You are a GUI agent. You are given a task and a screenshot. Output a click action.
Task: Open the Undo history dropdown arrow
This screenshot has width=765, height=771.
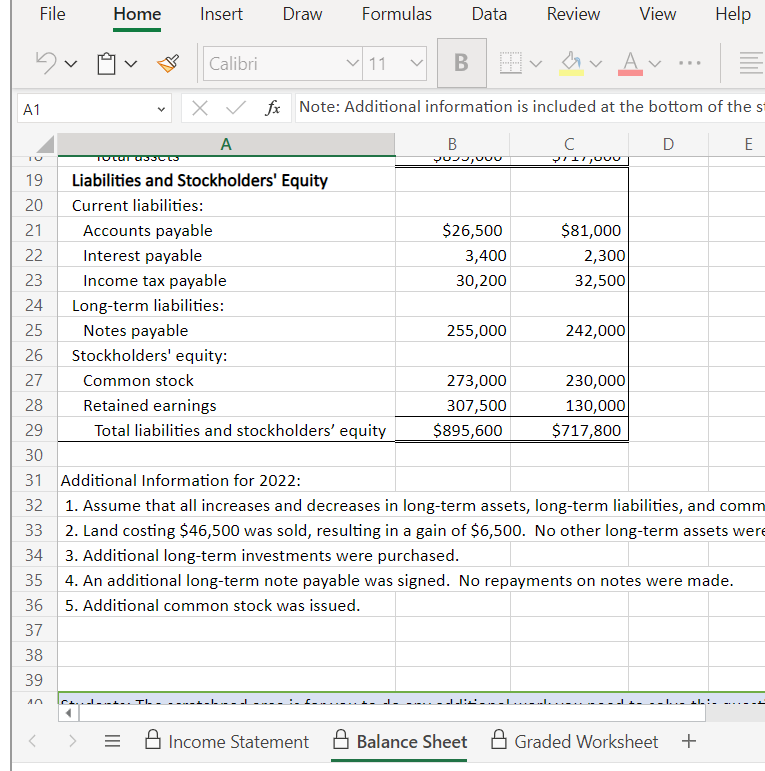coord(71,64)
